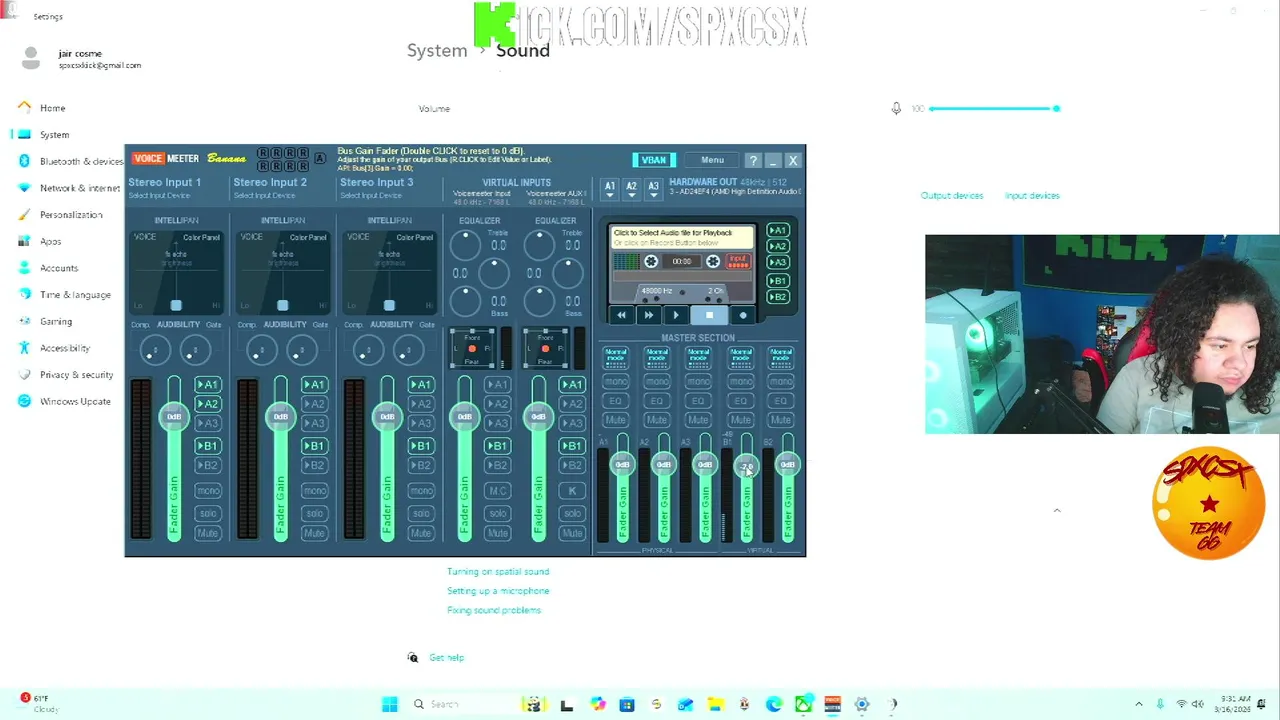Click Voicemeeter icon in taskbar

coord(832,704)
